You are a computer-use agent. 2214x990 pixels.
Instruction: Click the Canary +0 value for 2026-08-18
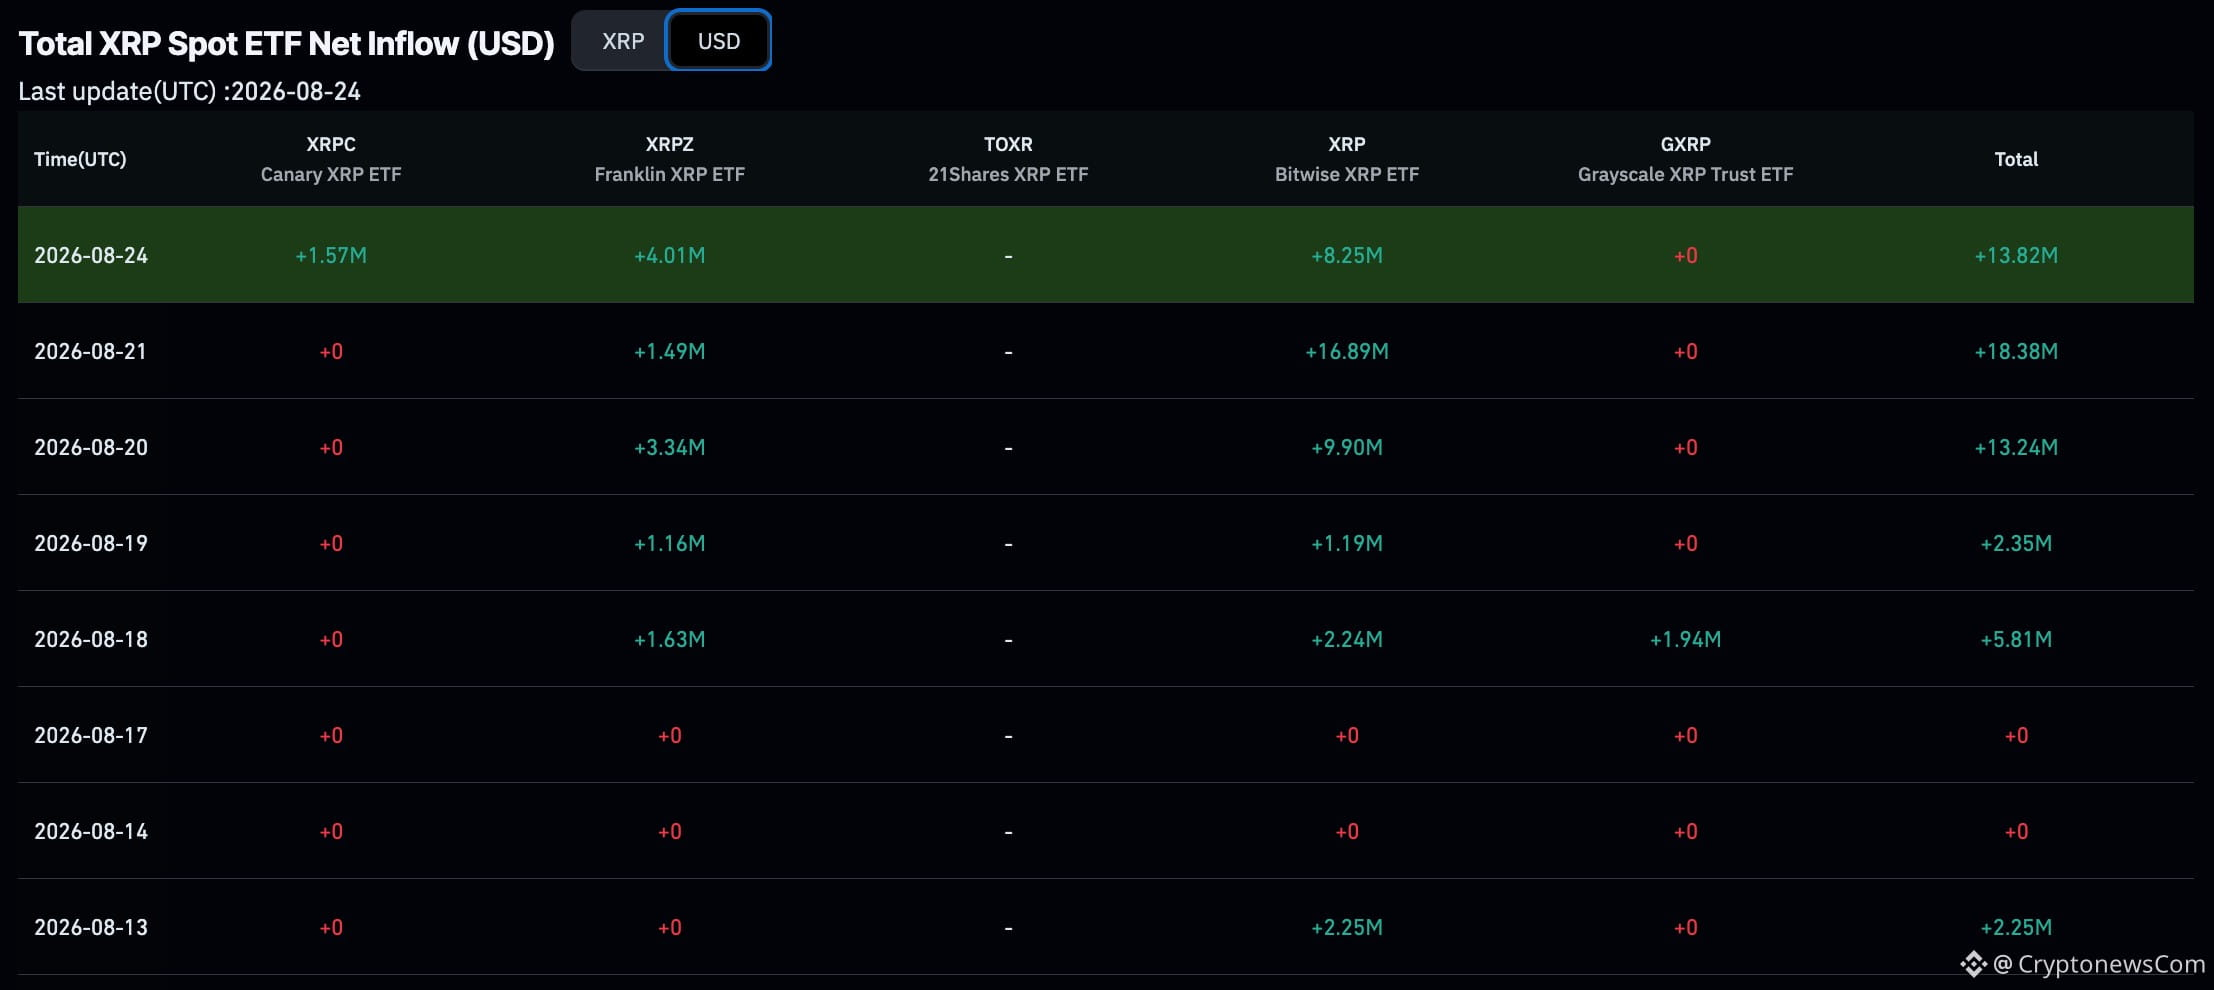pos(331,639)
